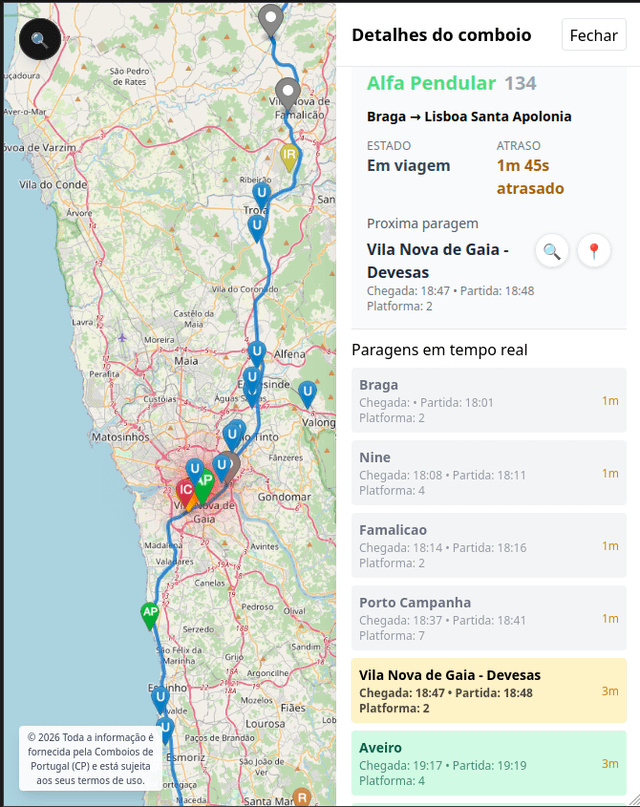Image resolution: width=640 pixels, height=807 pixels.
Task: Click the map copyright notice box
Action: click(x=90, y=758)
